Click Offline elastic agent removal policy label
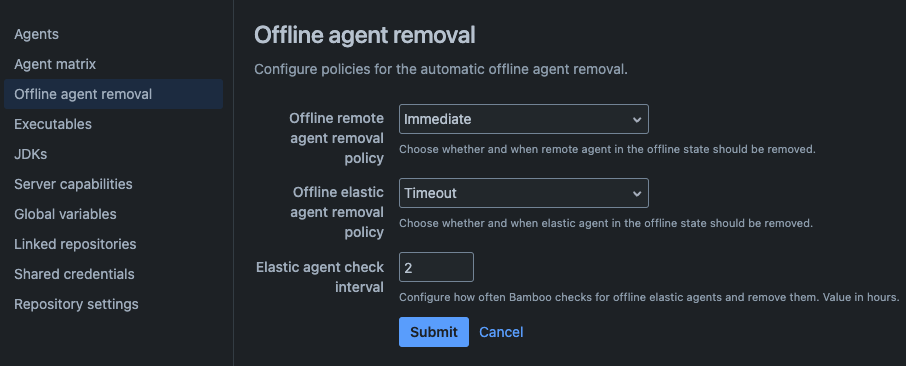 click(337, 213)
